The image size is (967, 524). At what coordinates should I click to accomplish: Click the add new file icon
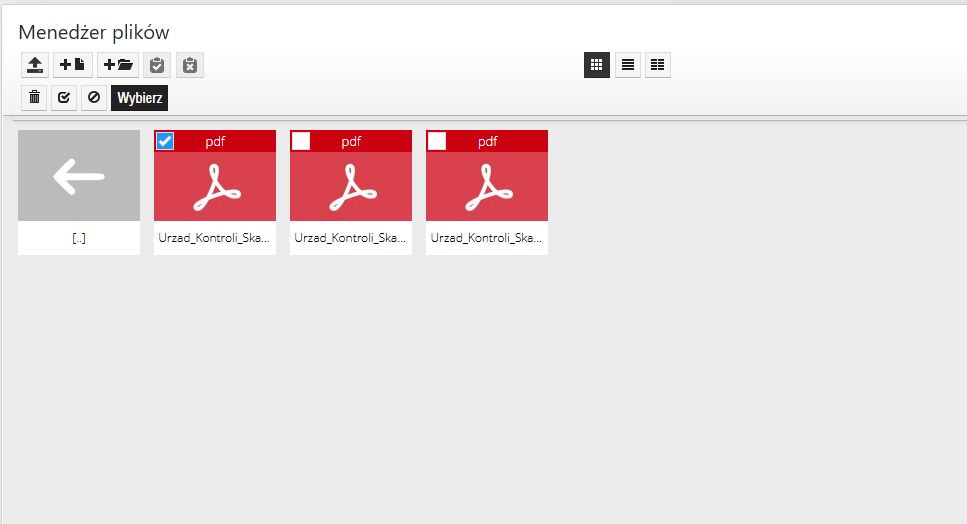pyautogui.click(x=73, y=66)
